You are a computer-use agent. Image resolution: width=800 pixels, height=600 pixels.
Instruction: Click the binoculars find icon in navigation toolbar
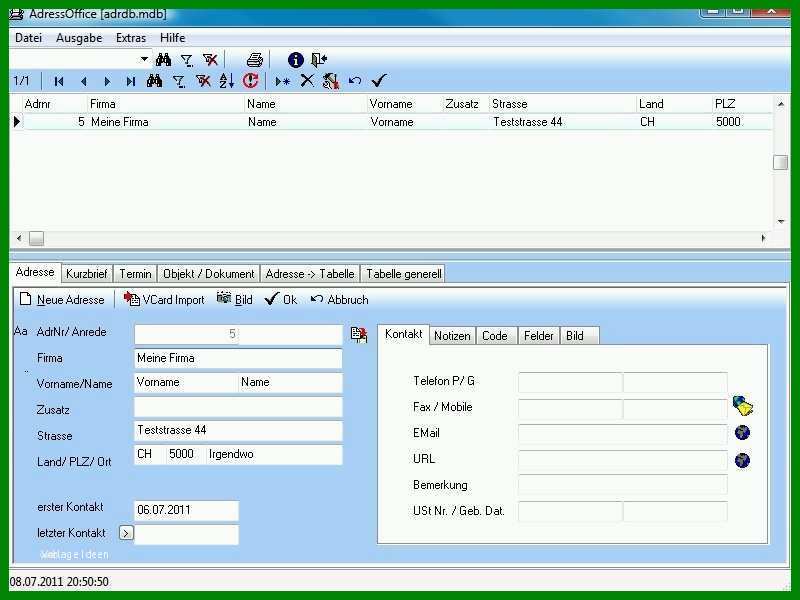[155, 81]
